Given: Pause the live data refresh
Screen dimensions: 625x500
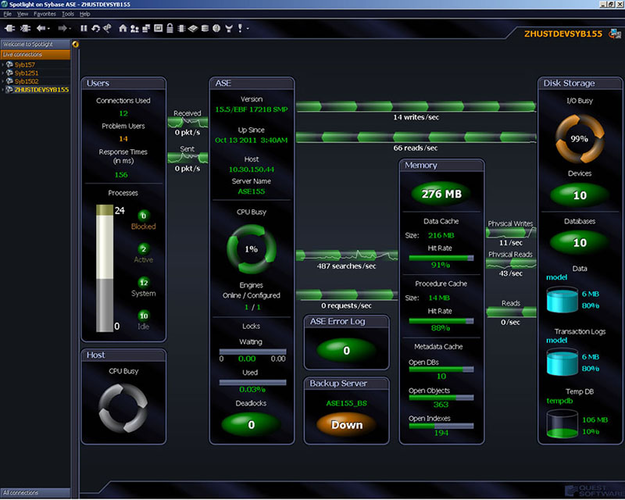Looking at the screenshot, I should tap(84, 28).
